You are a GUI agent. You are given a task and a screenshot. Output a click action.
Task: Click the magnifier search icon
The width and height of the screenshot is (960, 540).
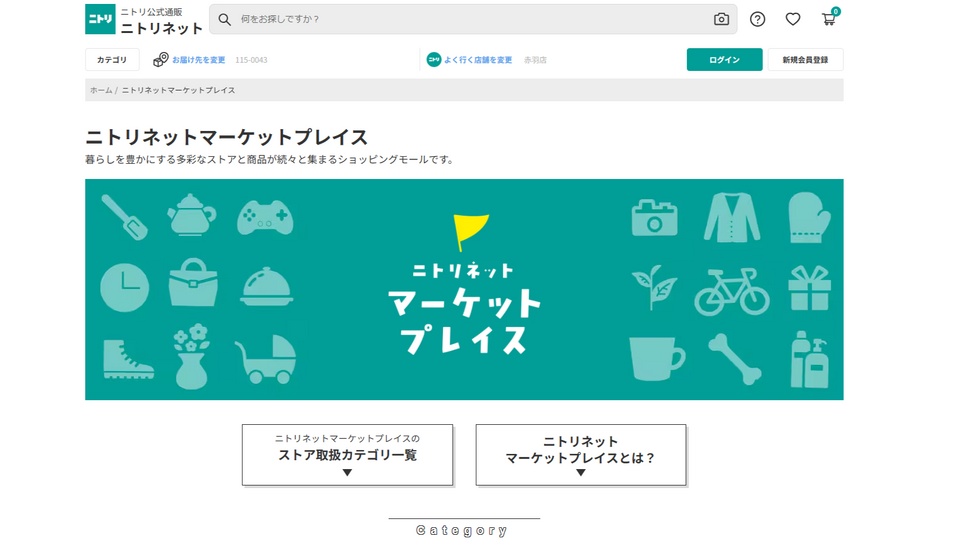(225, 19)
